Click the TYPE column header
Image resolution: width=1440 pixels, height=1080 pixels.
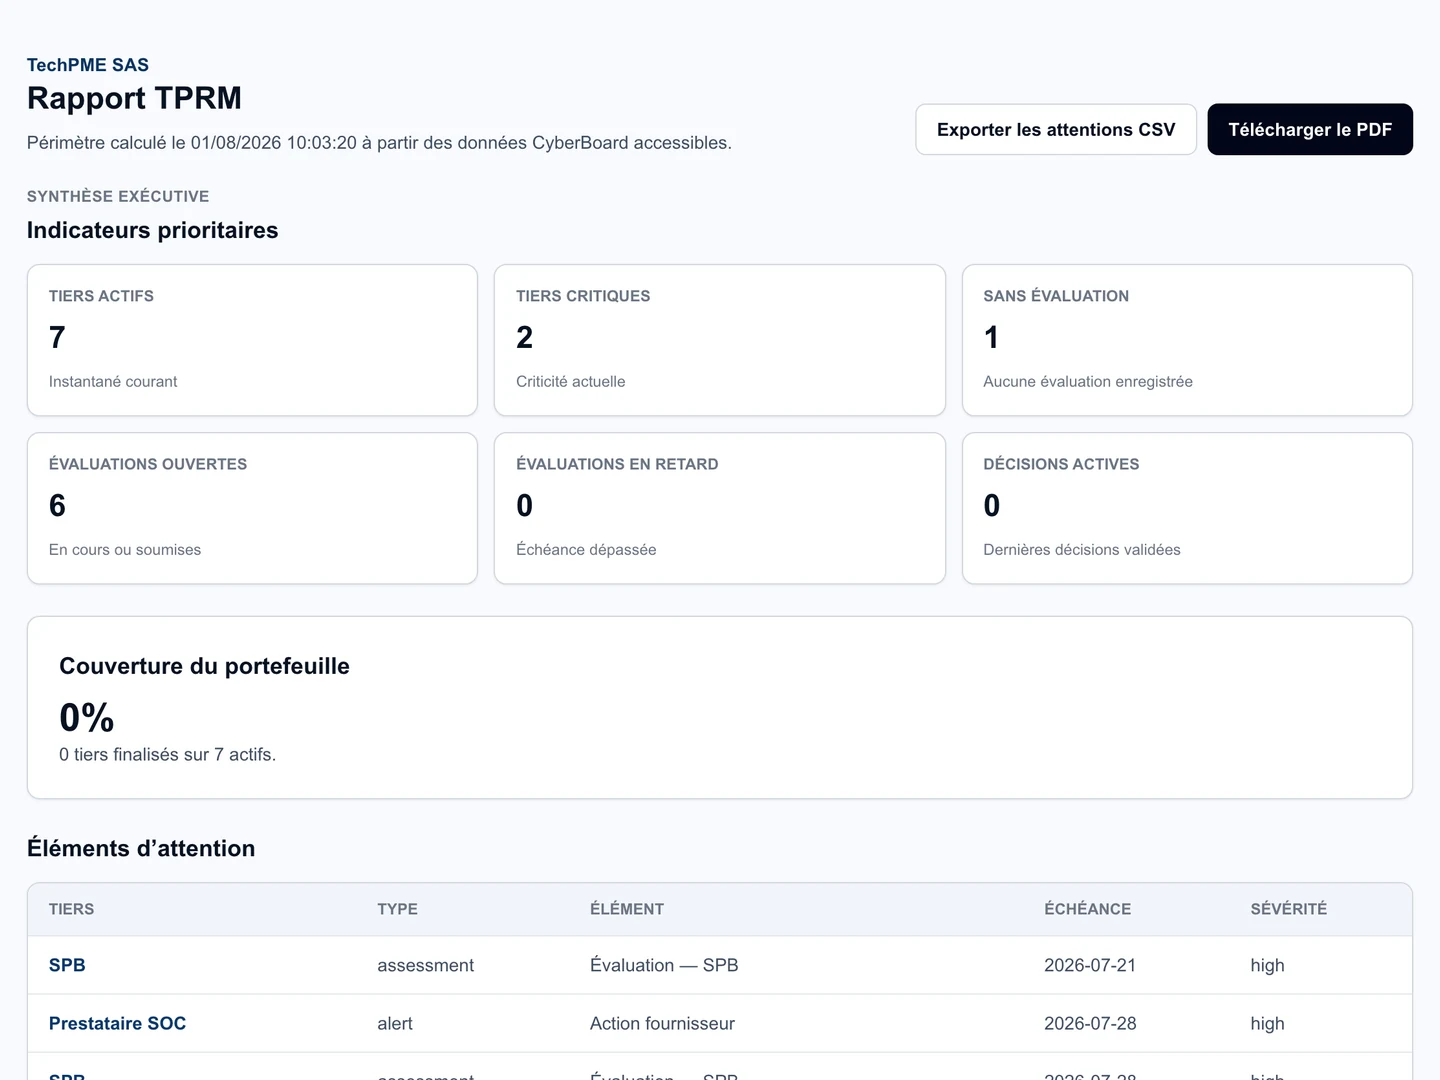pyautogui.click(x=398, y=909)
